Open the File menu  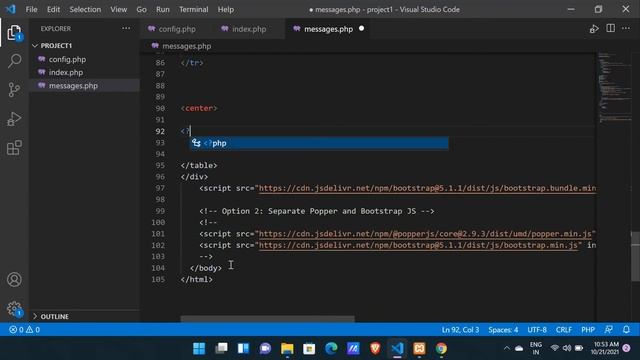pos(31,9)
